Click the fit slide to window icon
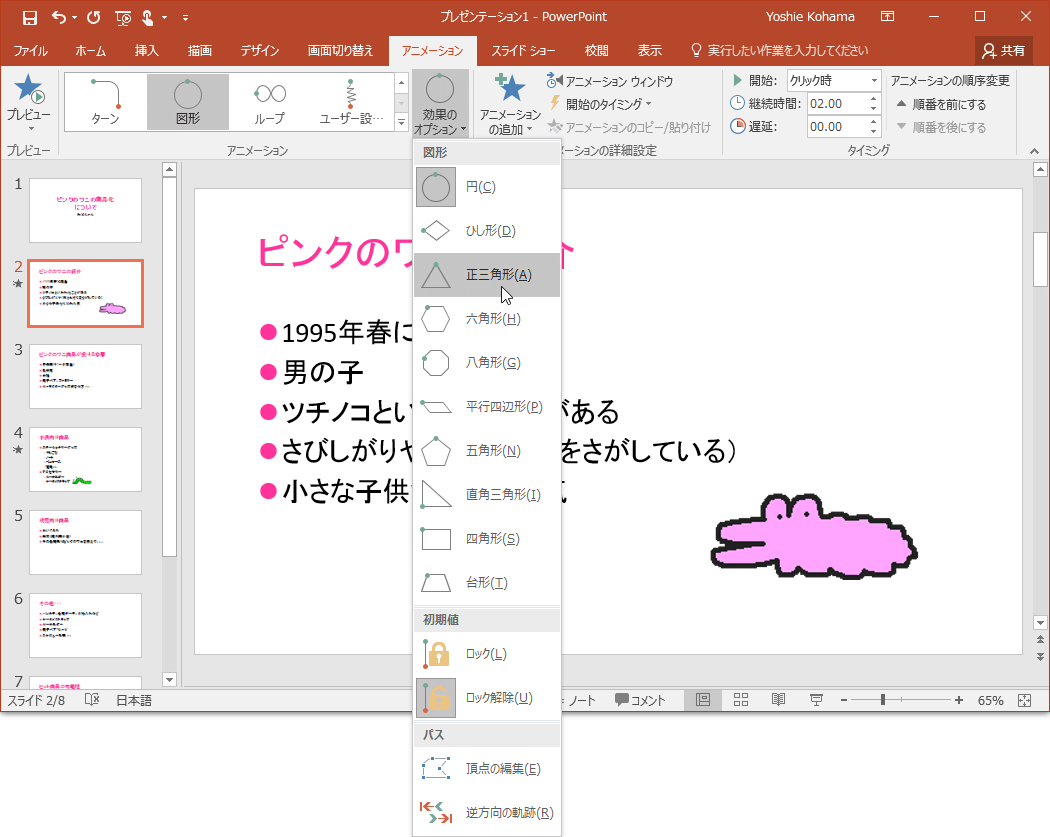Viewport: 1050px width, 837px height. (x=1025, y=700)
